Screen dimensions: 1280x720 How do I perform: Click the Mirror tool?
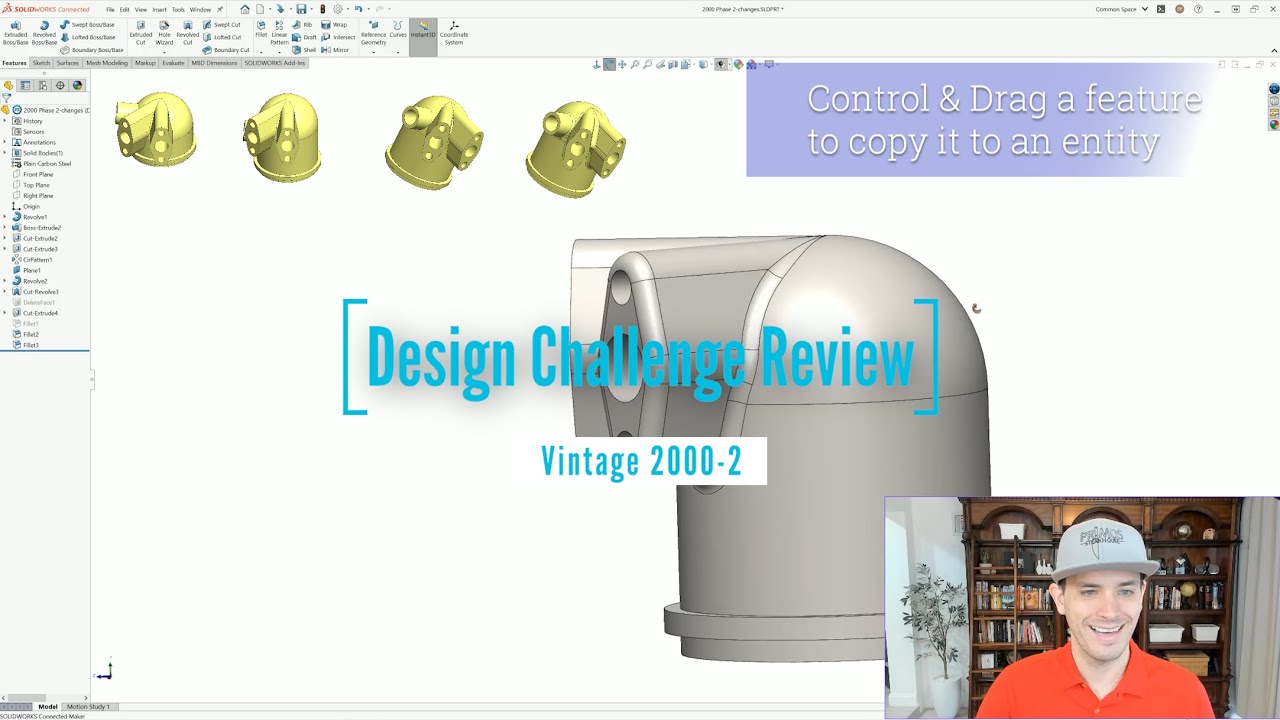pyautogui.click(x=335, y=50)
